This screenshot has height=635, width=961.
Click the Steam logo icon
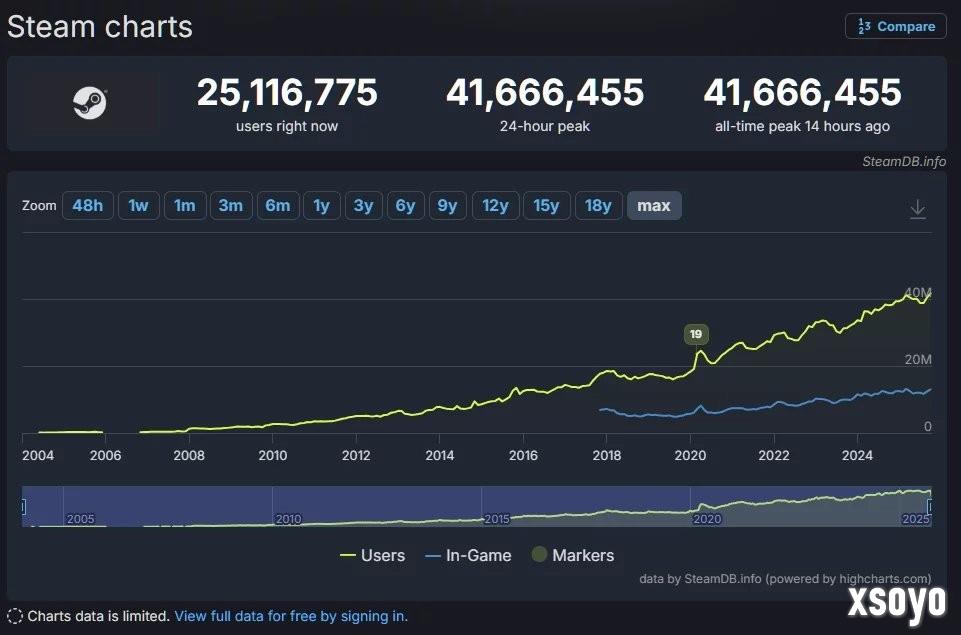tap(91, 103)
